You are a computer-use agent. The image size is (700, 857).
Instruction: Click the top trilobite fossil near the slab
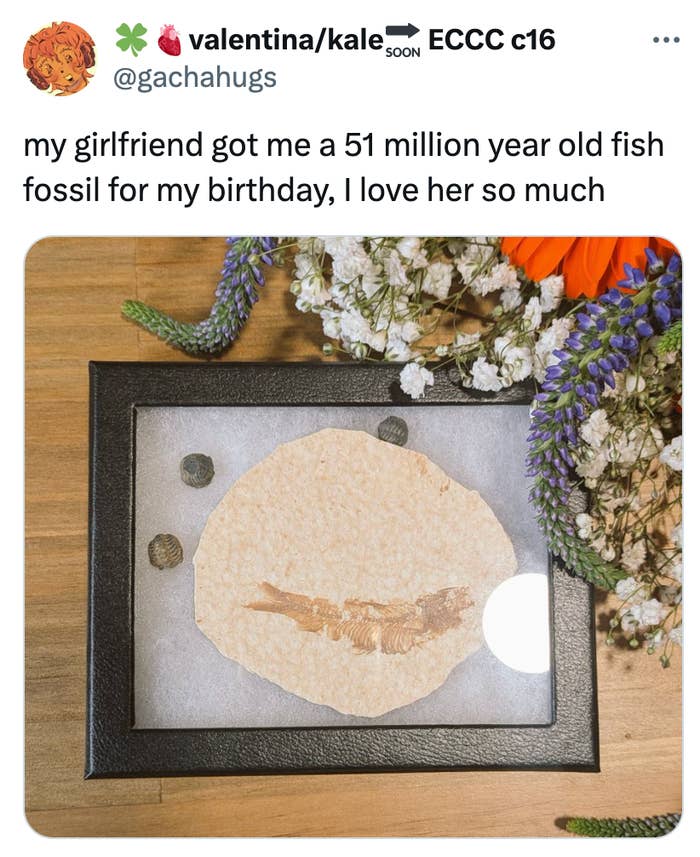(x=393, y=430)
